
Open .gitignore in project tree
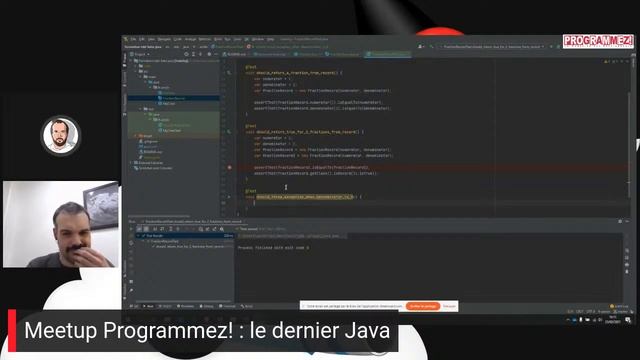coord(149,141)
